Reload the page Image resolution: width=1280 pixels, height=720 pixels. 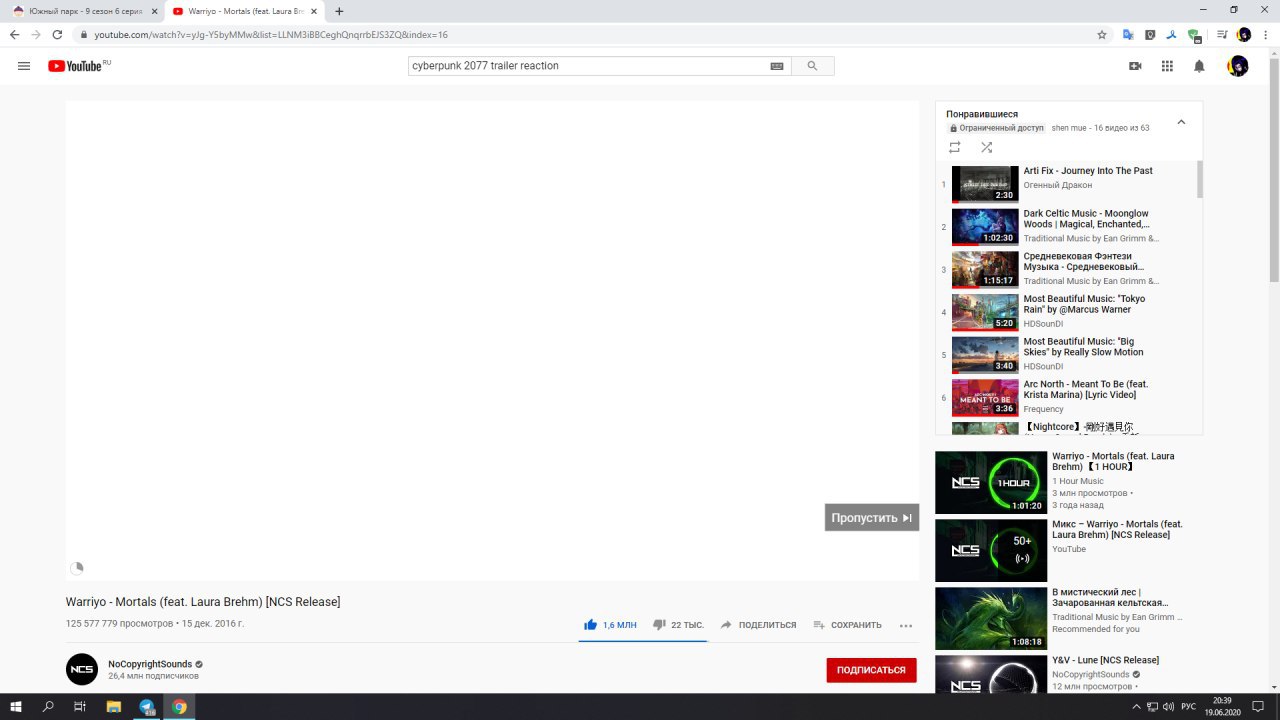[57, 34]
